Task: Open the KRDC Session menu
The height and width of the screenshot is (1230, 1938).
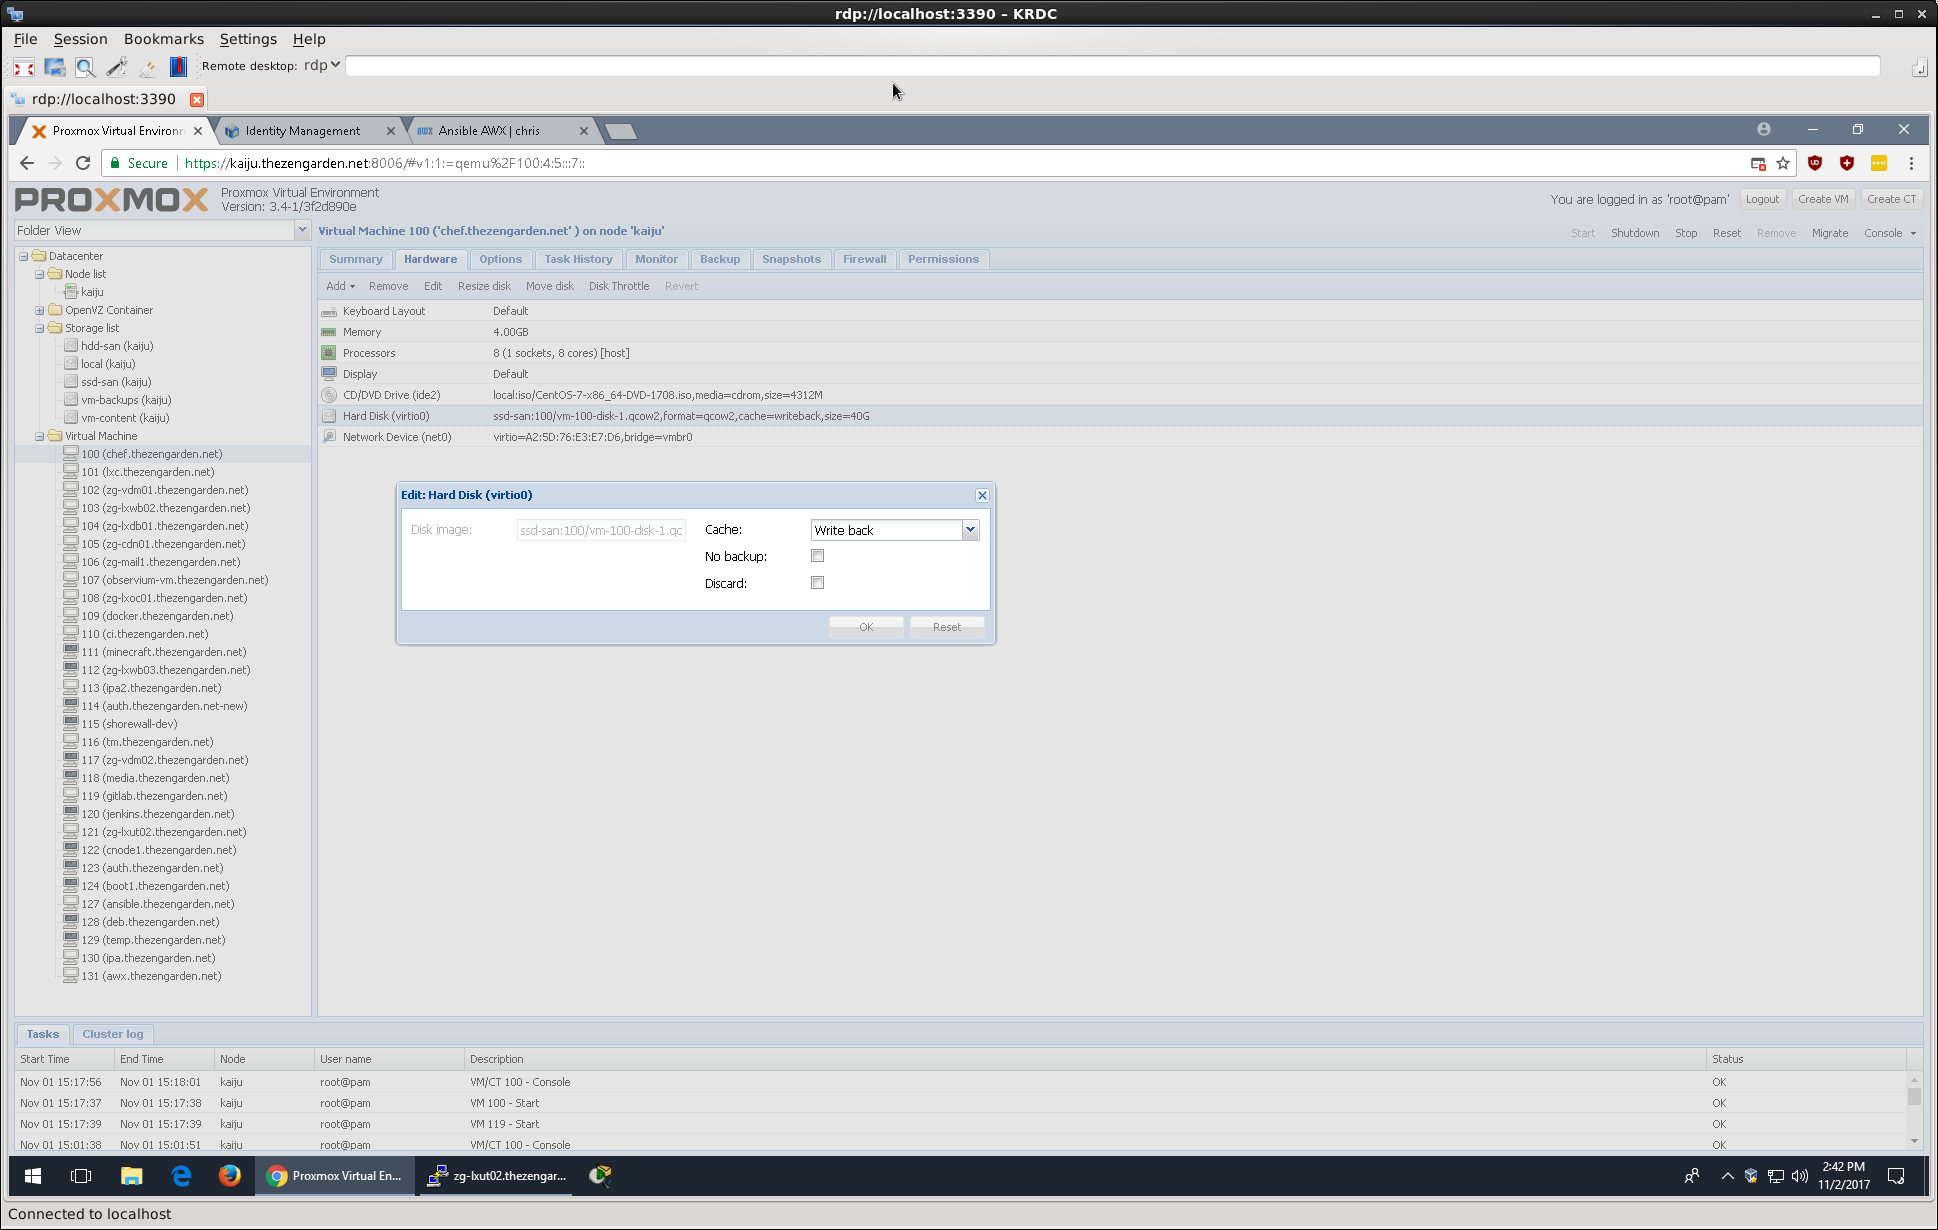Action: point(80,39)
